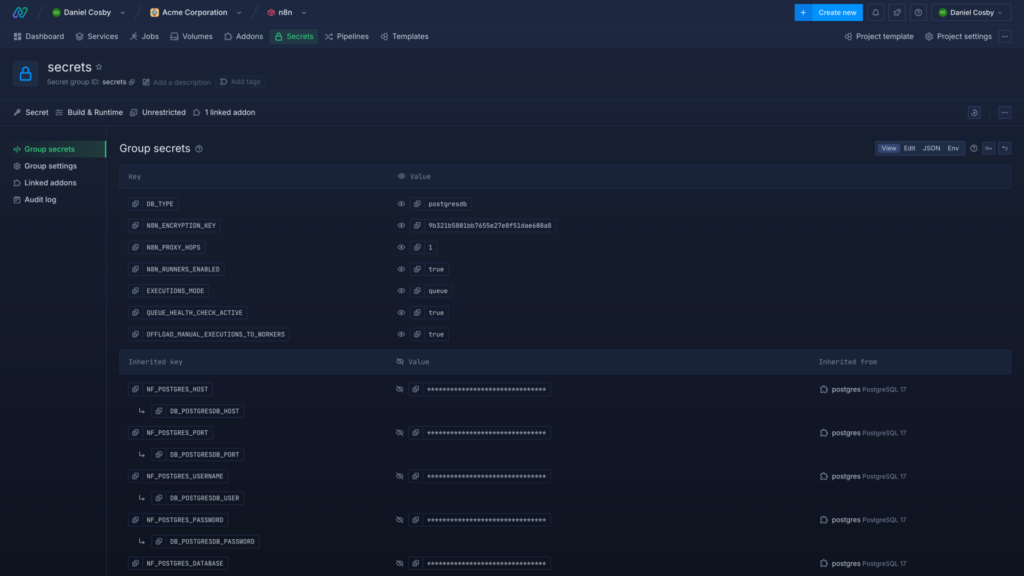Click the key icon beside Env
Image resolution: width=1024 pixels, height=576 pixels.
click(x=988, y=148)
